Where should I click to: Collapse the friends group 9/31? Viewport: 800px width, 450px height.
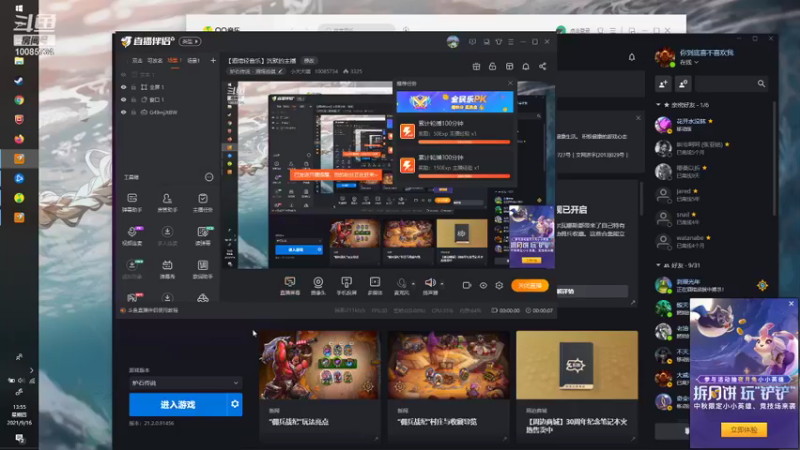(658, 265)
